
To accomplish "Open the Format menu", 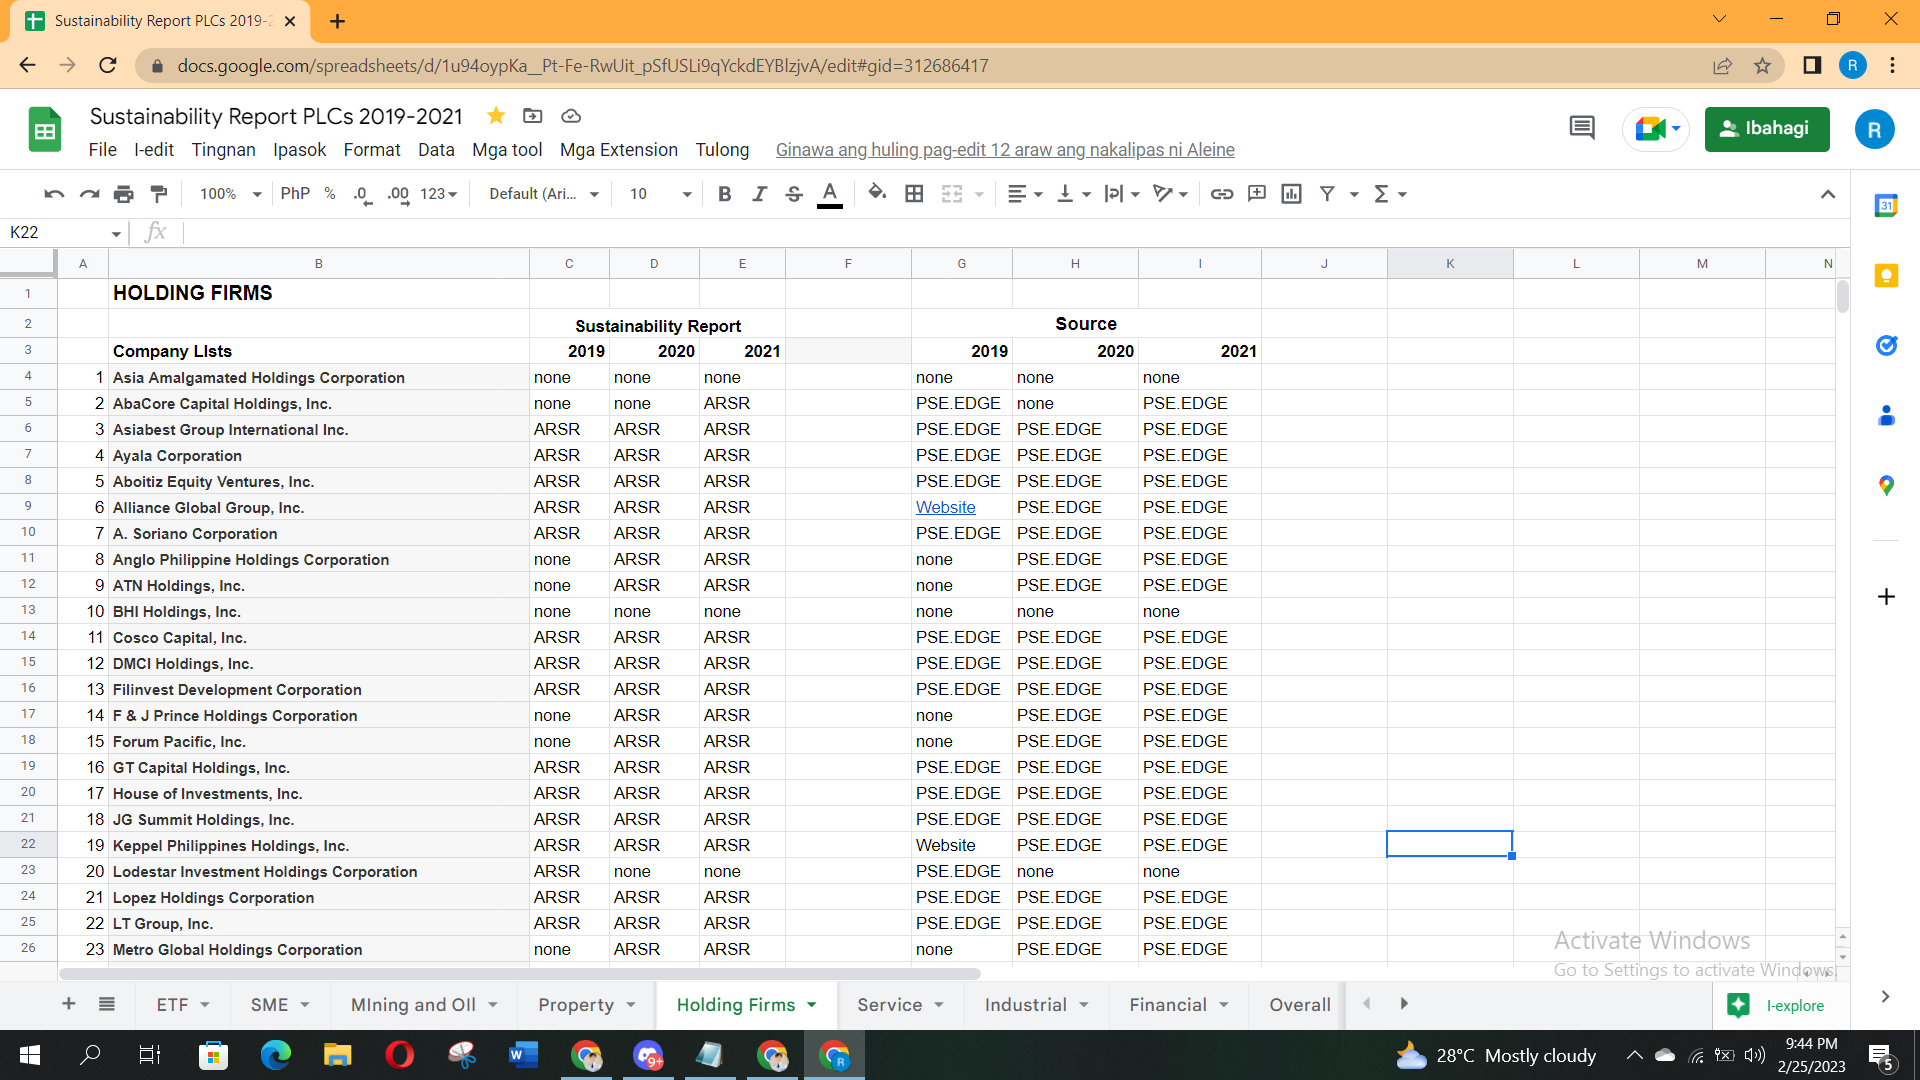I will (x=372, y=150).
